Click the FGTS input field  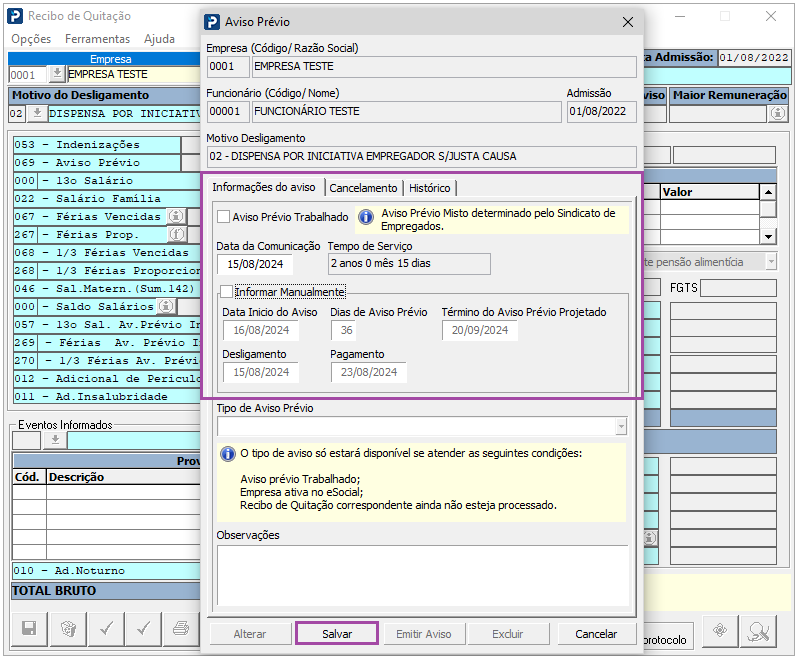click(738, 288)
